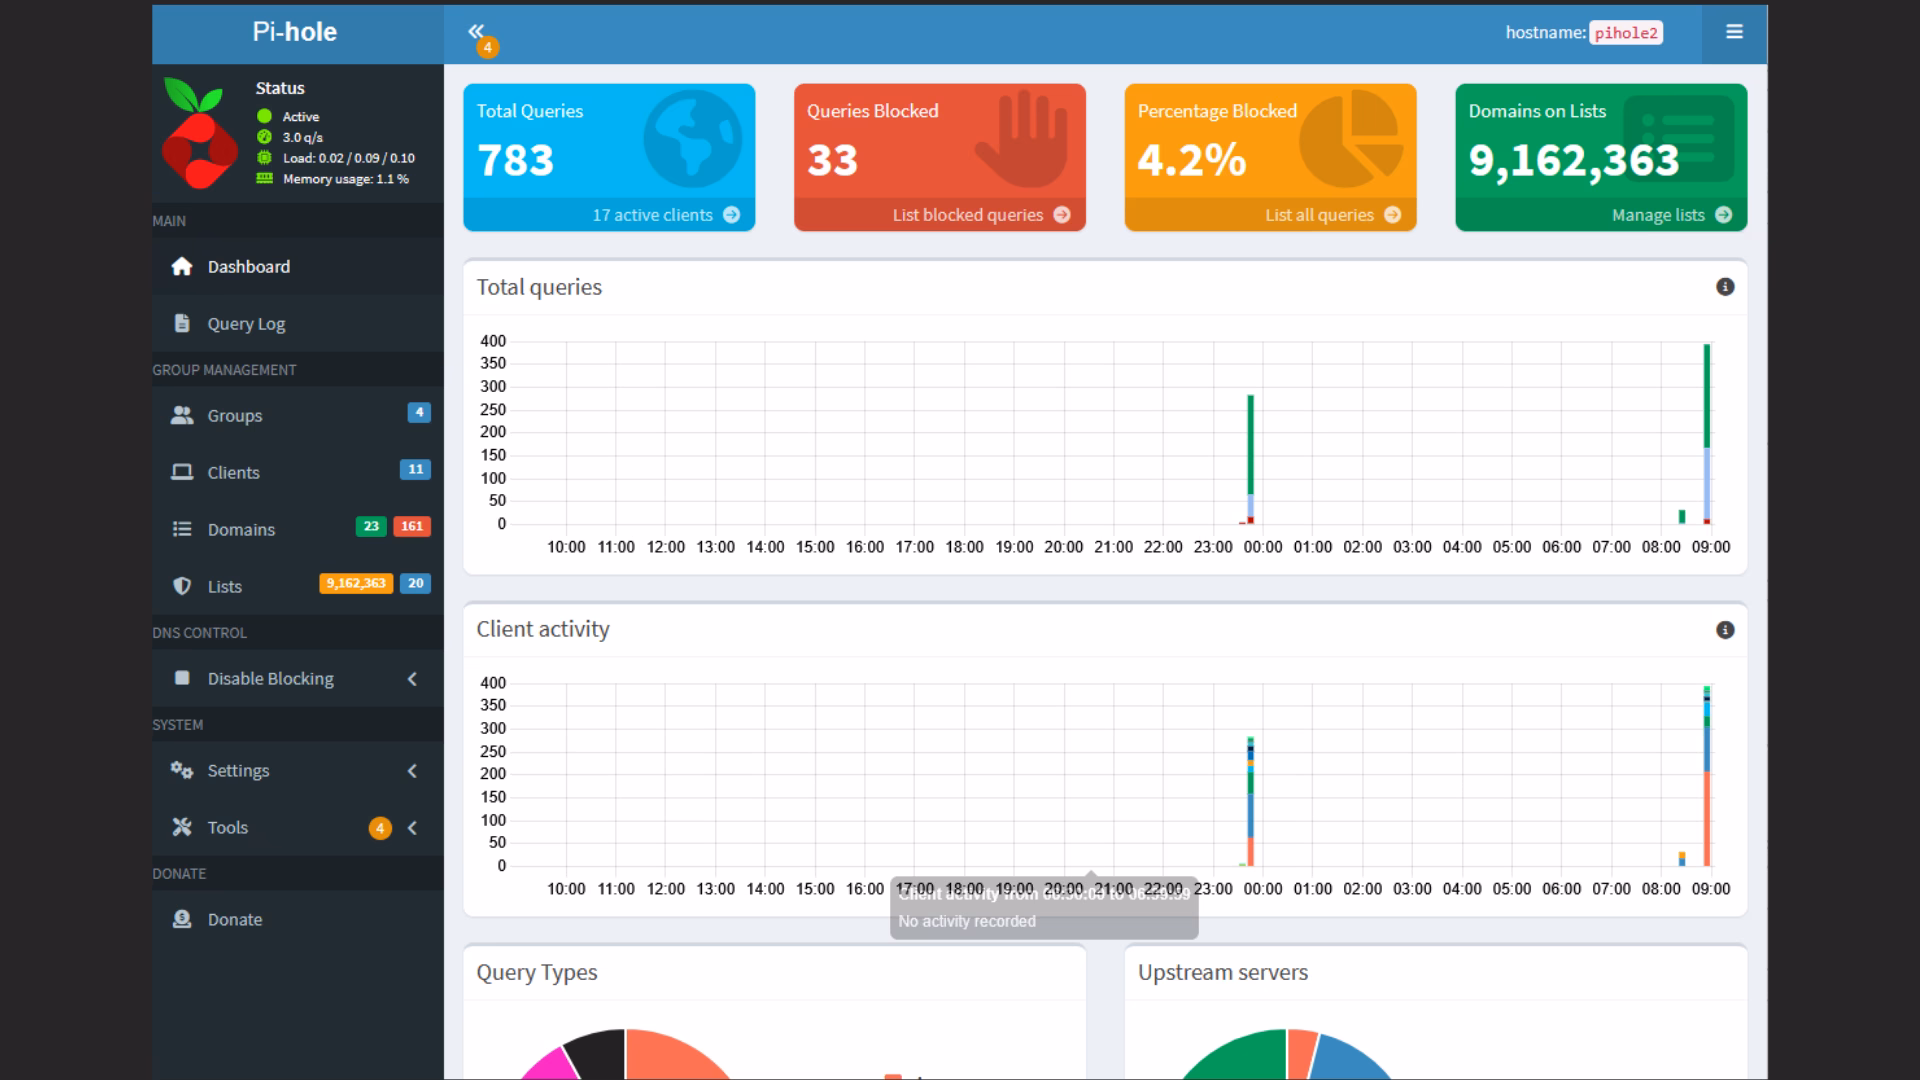
Task: Click Total queries chart info icon
Action: click(1725, 287)
